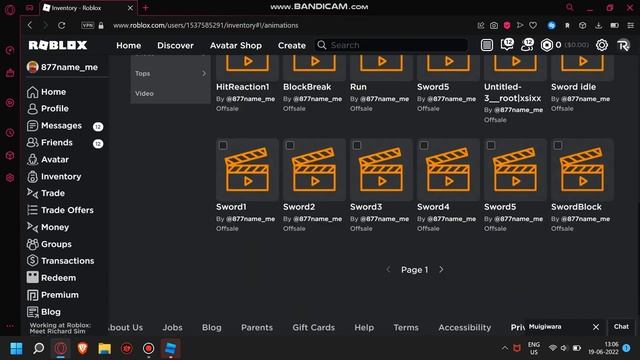Open the messages notification icon in header
This screenshot has height=360, width=640.
click(x=507, y=44)
